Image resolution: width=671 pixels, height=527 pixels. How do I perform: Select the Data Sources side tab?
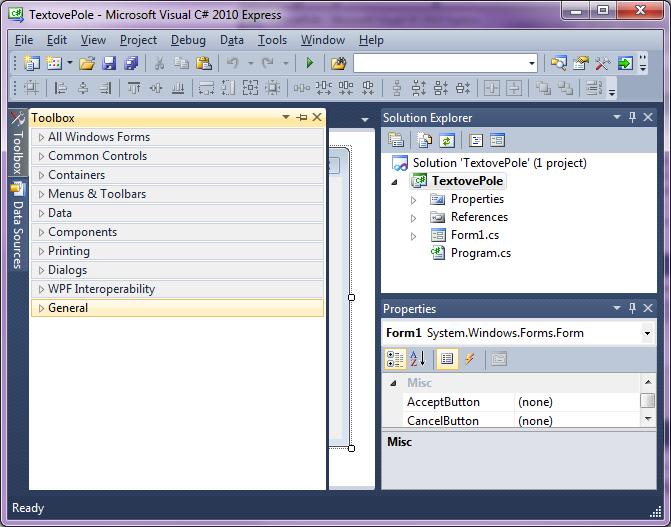click(x=18, y=226)
